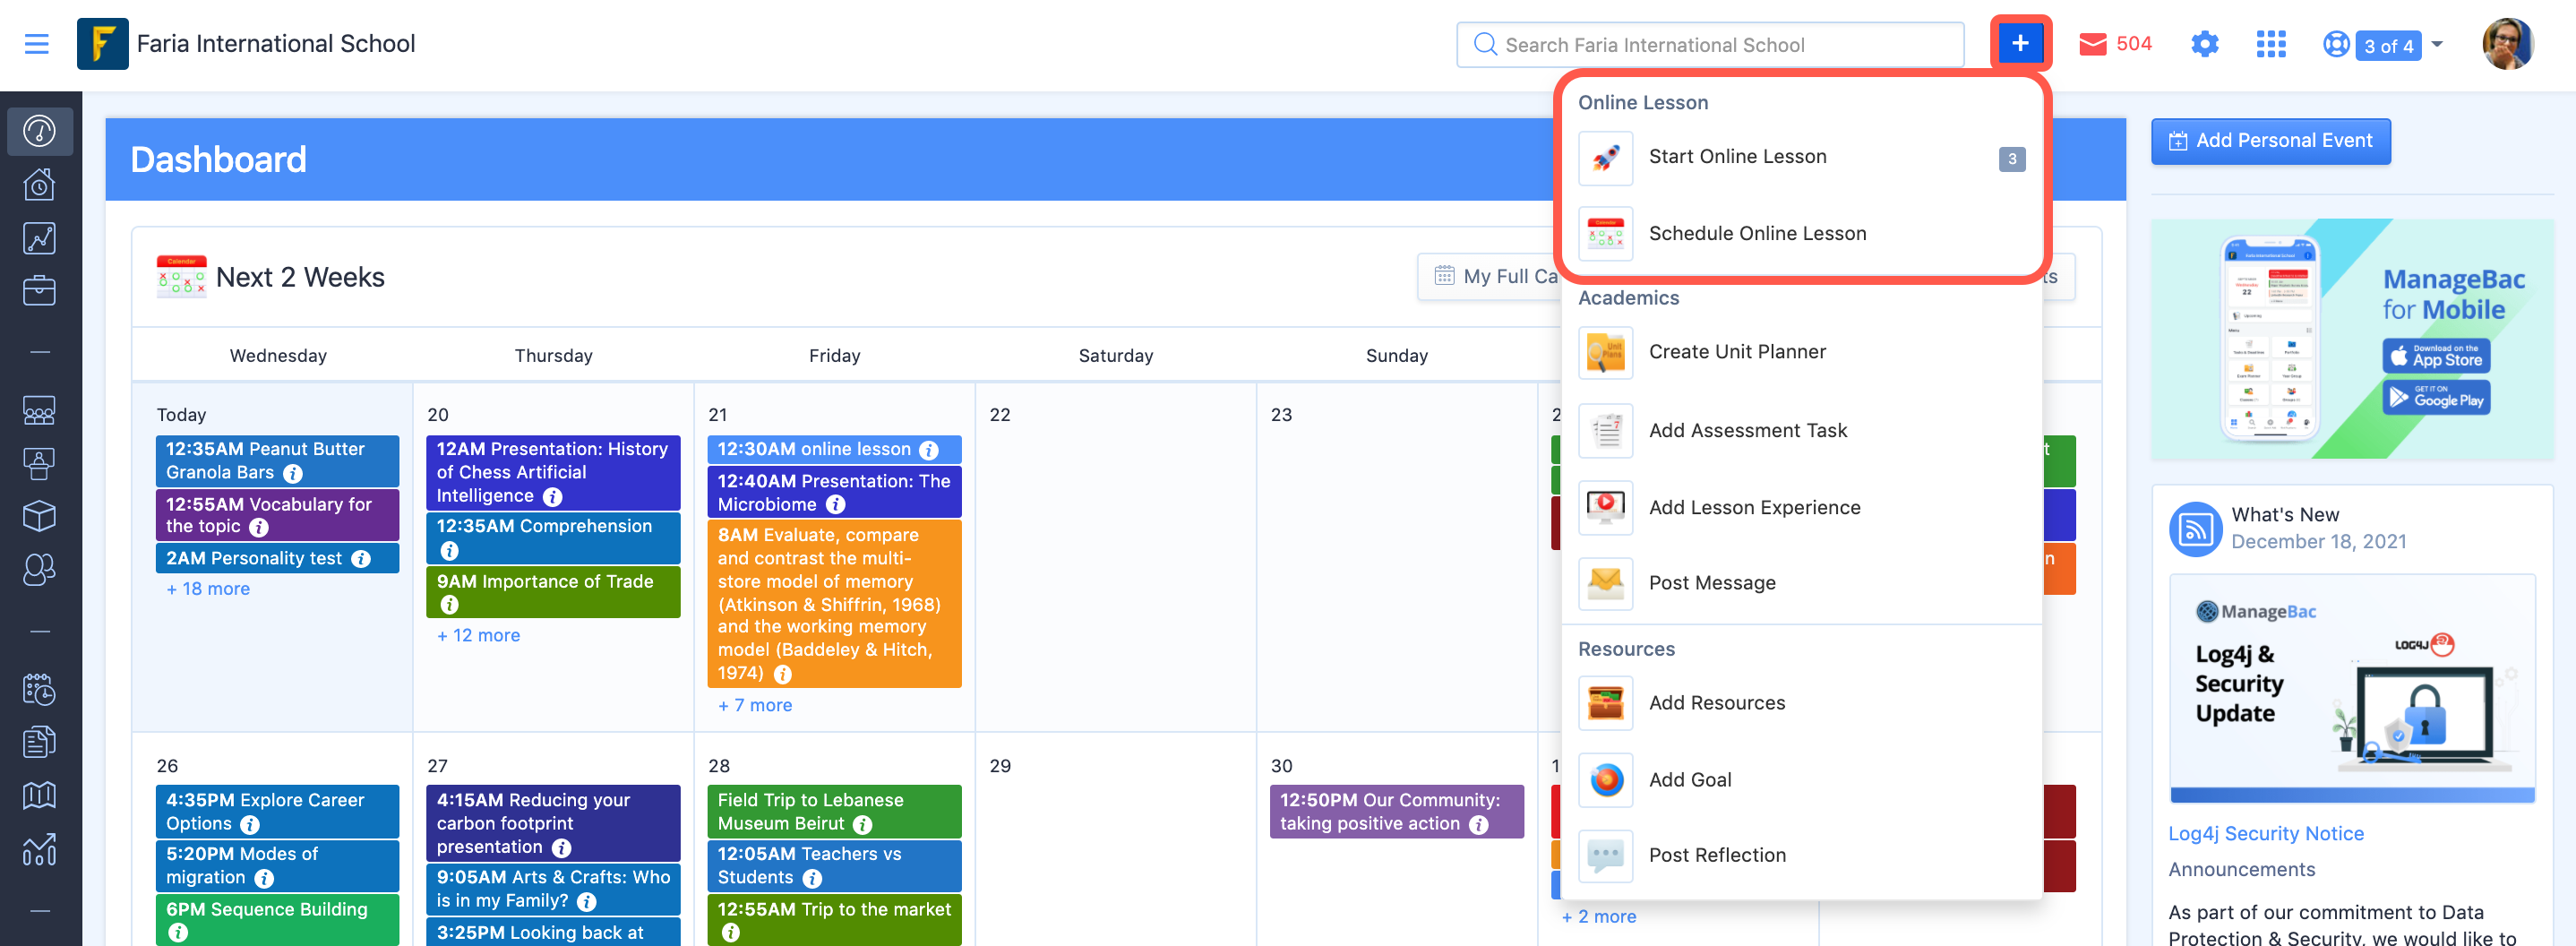
Task: Open '12:35AM Comprehension' event
Action: [x=553, y=538]
